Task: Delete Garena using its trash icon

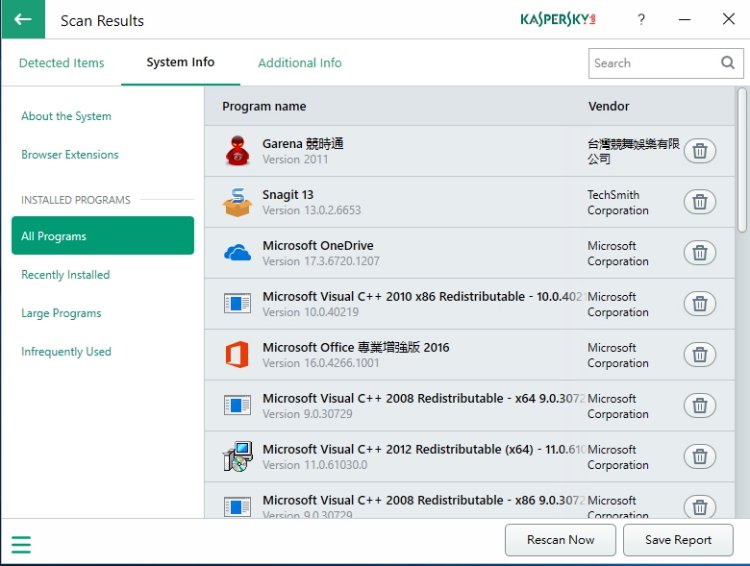Action: 700,151
